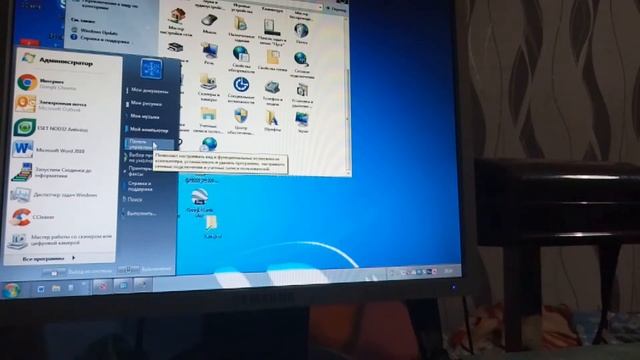Image resolution: width=640 pixels, height=360 pixels.
Task: Launch Microsoft Word 2010 from Start menu
Action: pos(49,149)
